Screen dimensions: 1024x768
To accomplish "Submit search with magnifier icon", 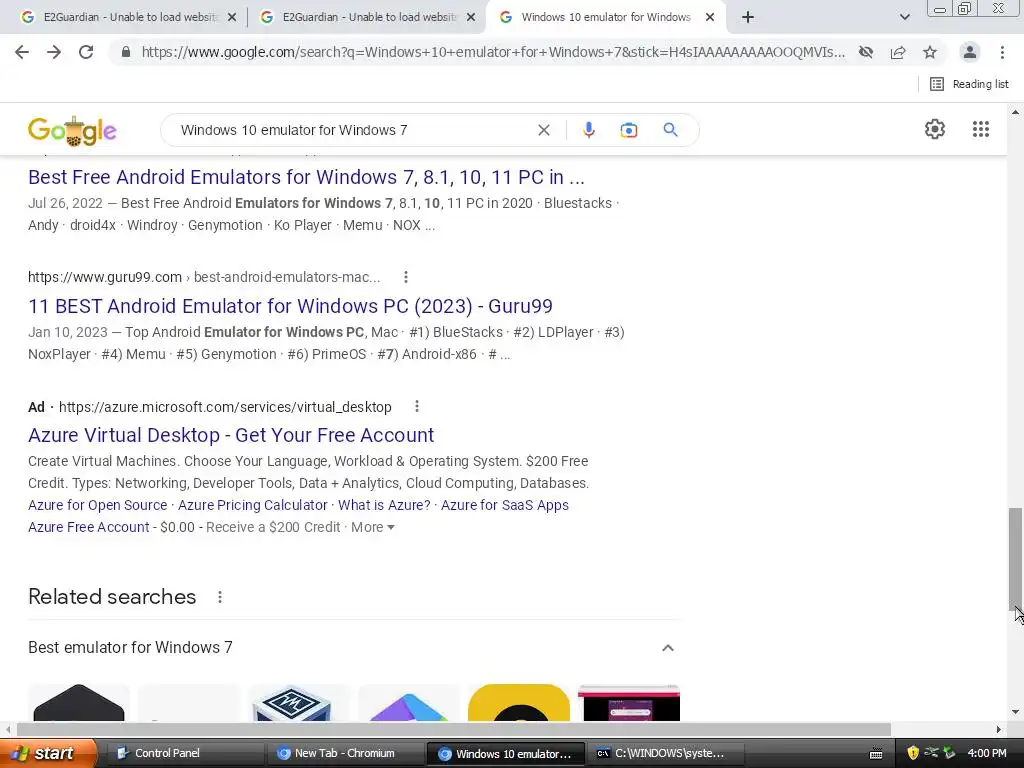I will click(x=670, y=130).
